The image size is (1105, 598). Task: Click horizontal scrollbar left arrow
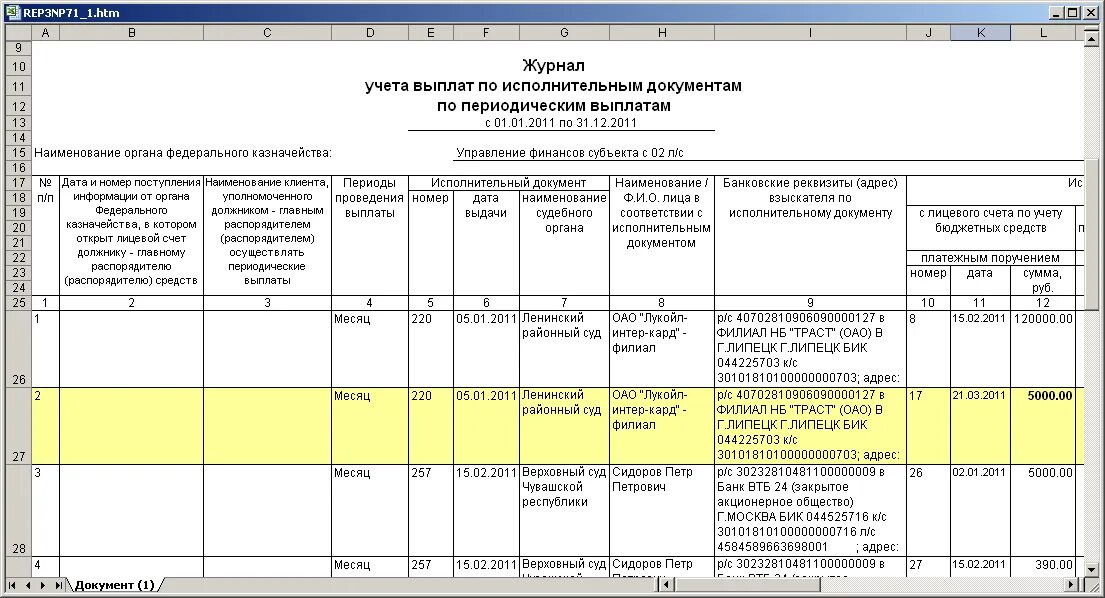(x=666, y=585)
